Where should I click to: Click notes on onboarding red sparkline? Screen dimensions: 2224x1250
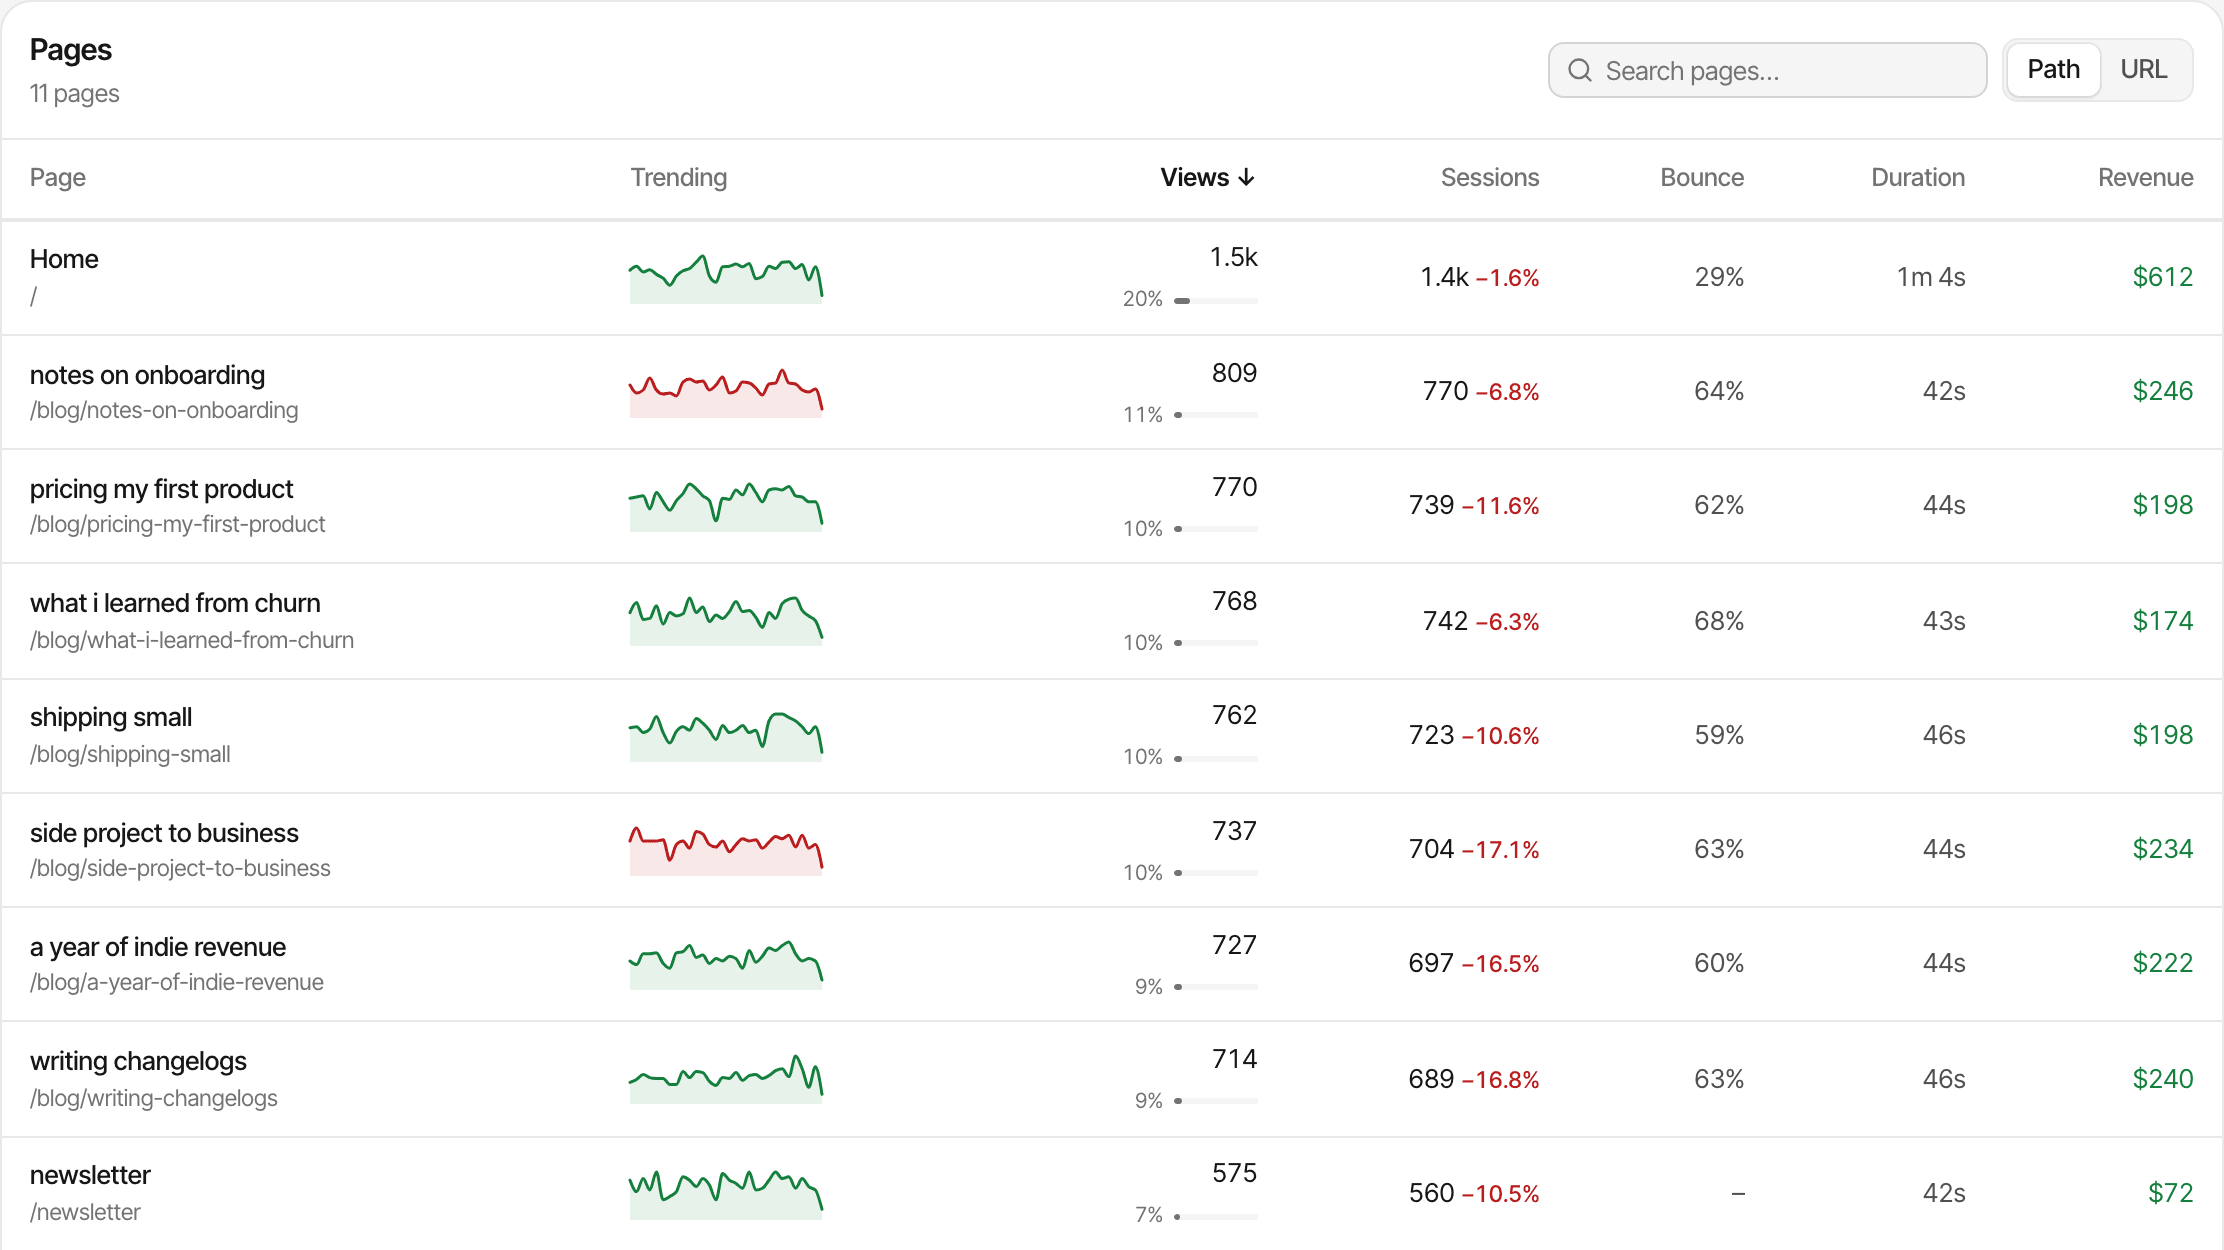[726, 393]
